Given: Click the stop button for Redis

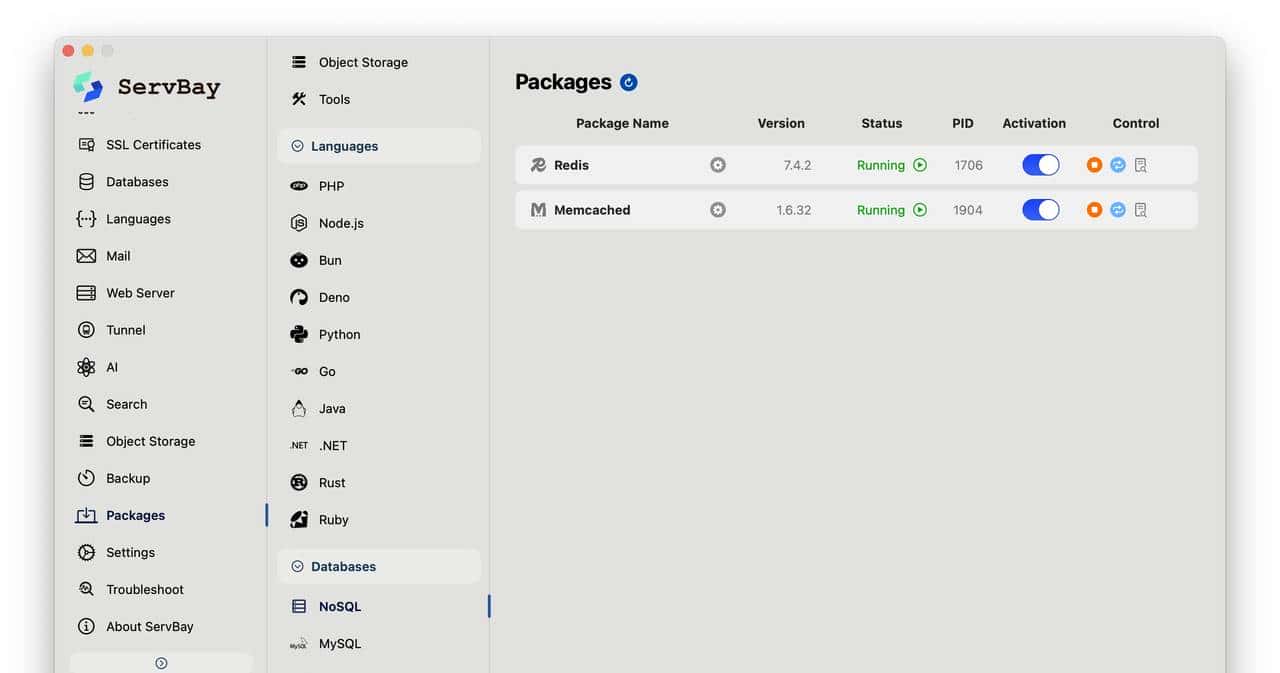Looking at the screenshot, I should coord(1094,165).
